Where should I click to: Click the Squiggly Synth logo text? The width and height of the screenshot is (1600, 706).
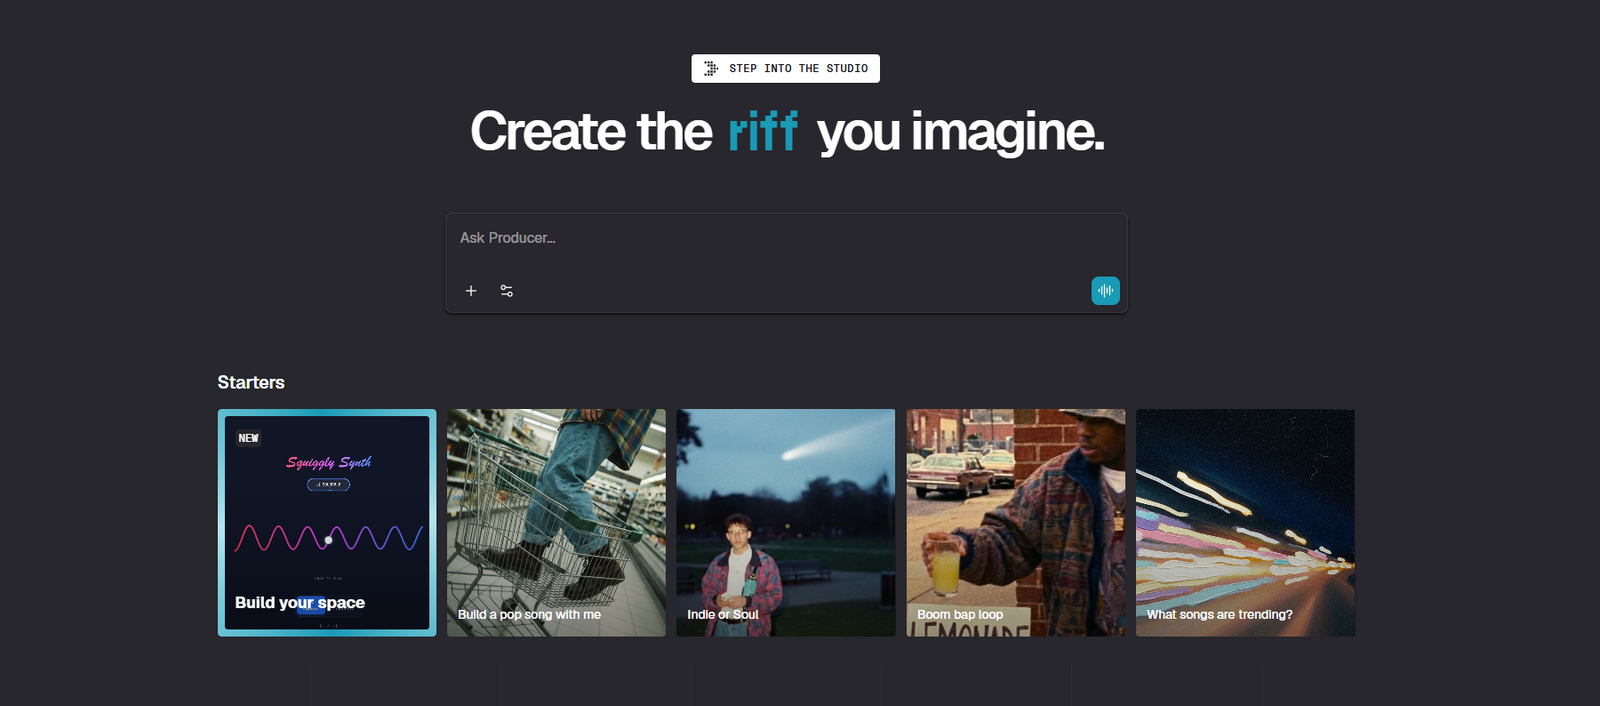click(x=328, y=462)
